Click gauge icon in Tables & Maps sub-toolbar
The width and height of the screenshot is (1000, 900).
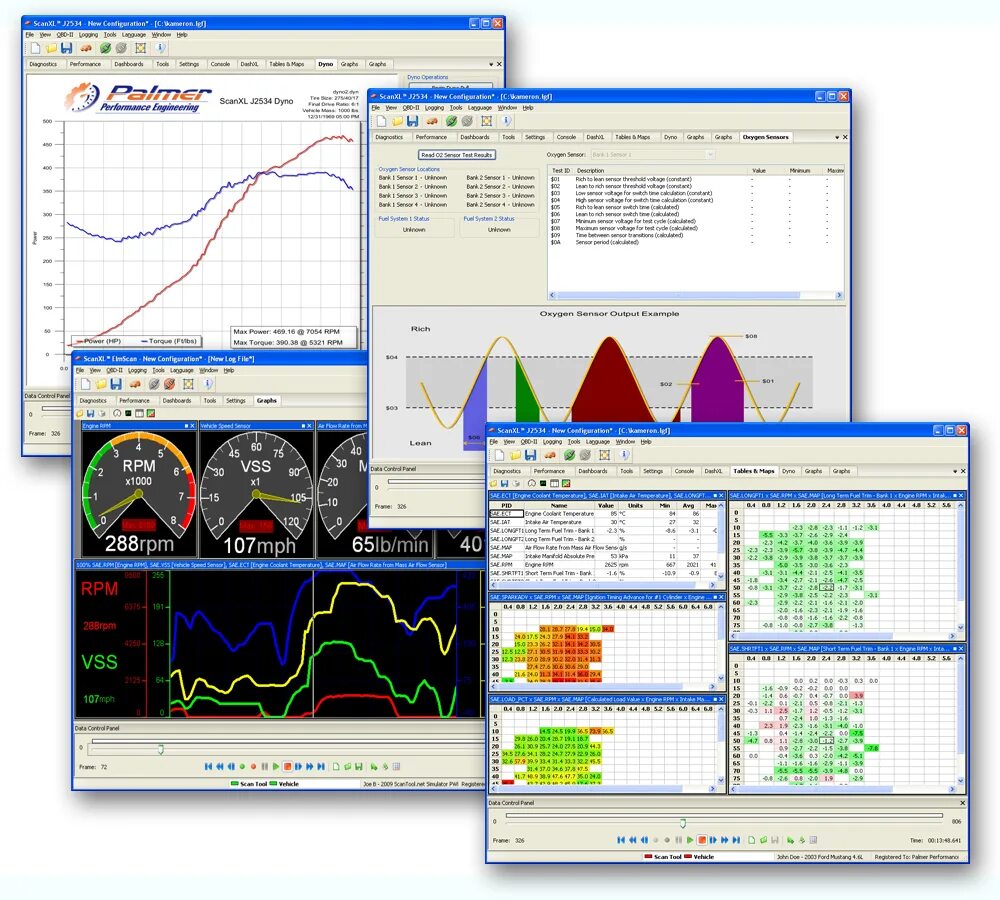531,483
